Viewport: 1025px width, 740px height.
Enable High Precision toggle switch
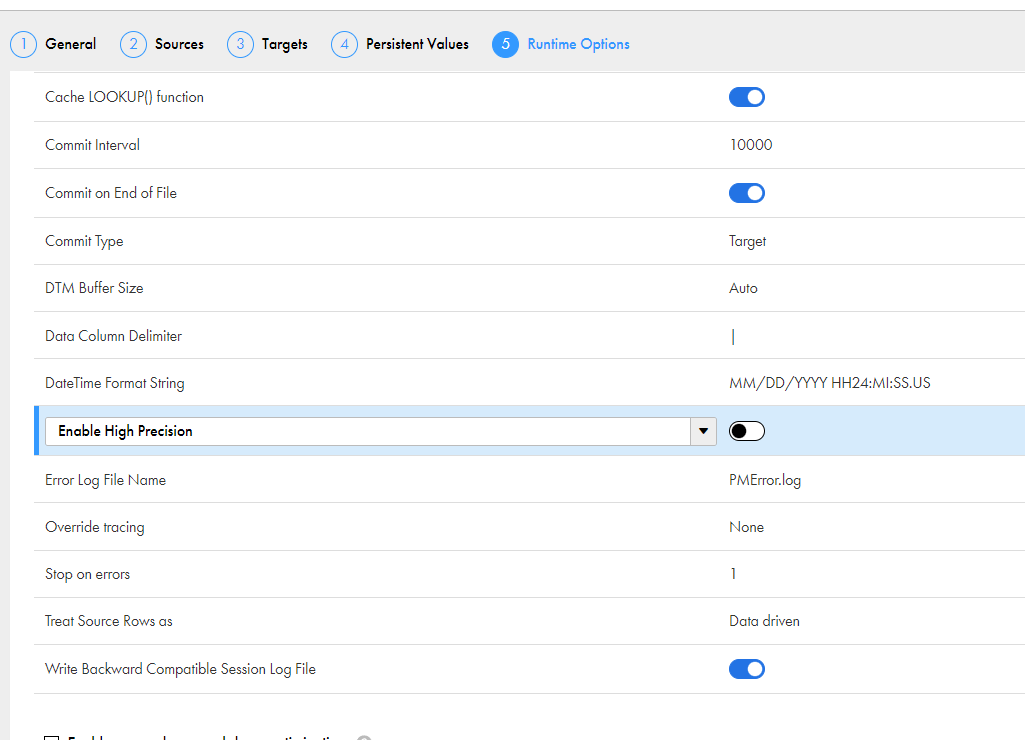(x=747, y=431)
